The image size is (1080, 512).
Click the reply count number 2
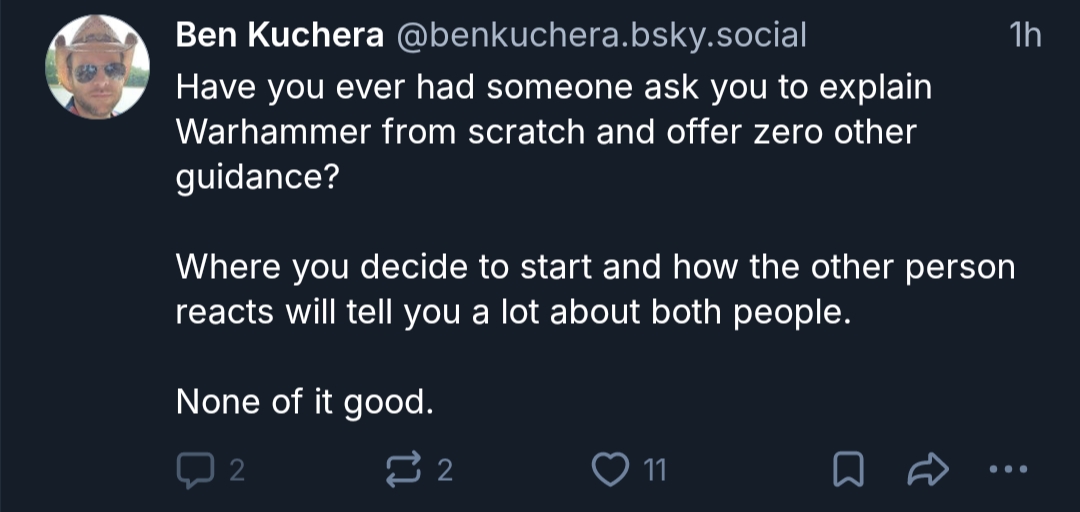[236, 469]
